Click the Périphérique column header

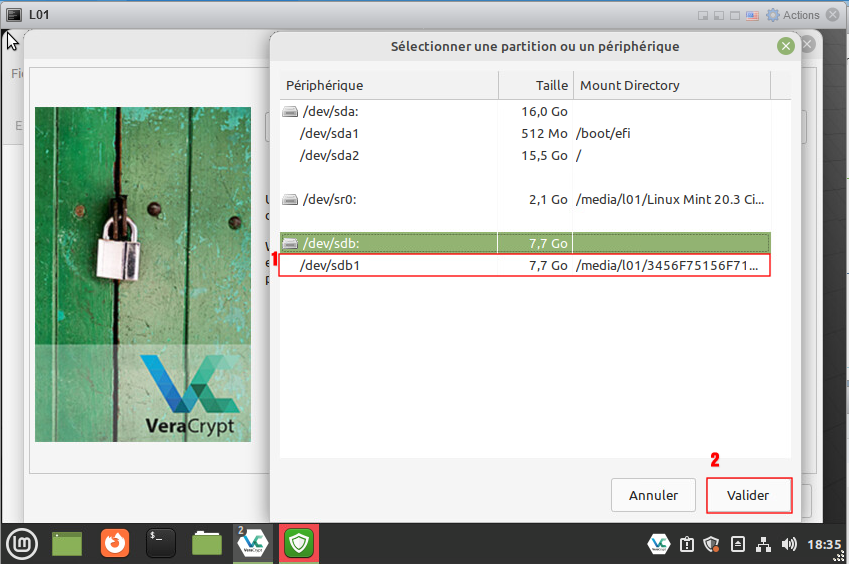[388, 85]
